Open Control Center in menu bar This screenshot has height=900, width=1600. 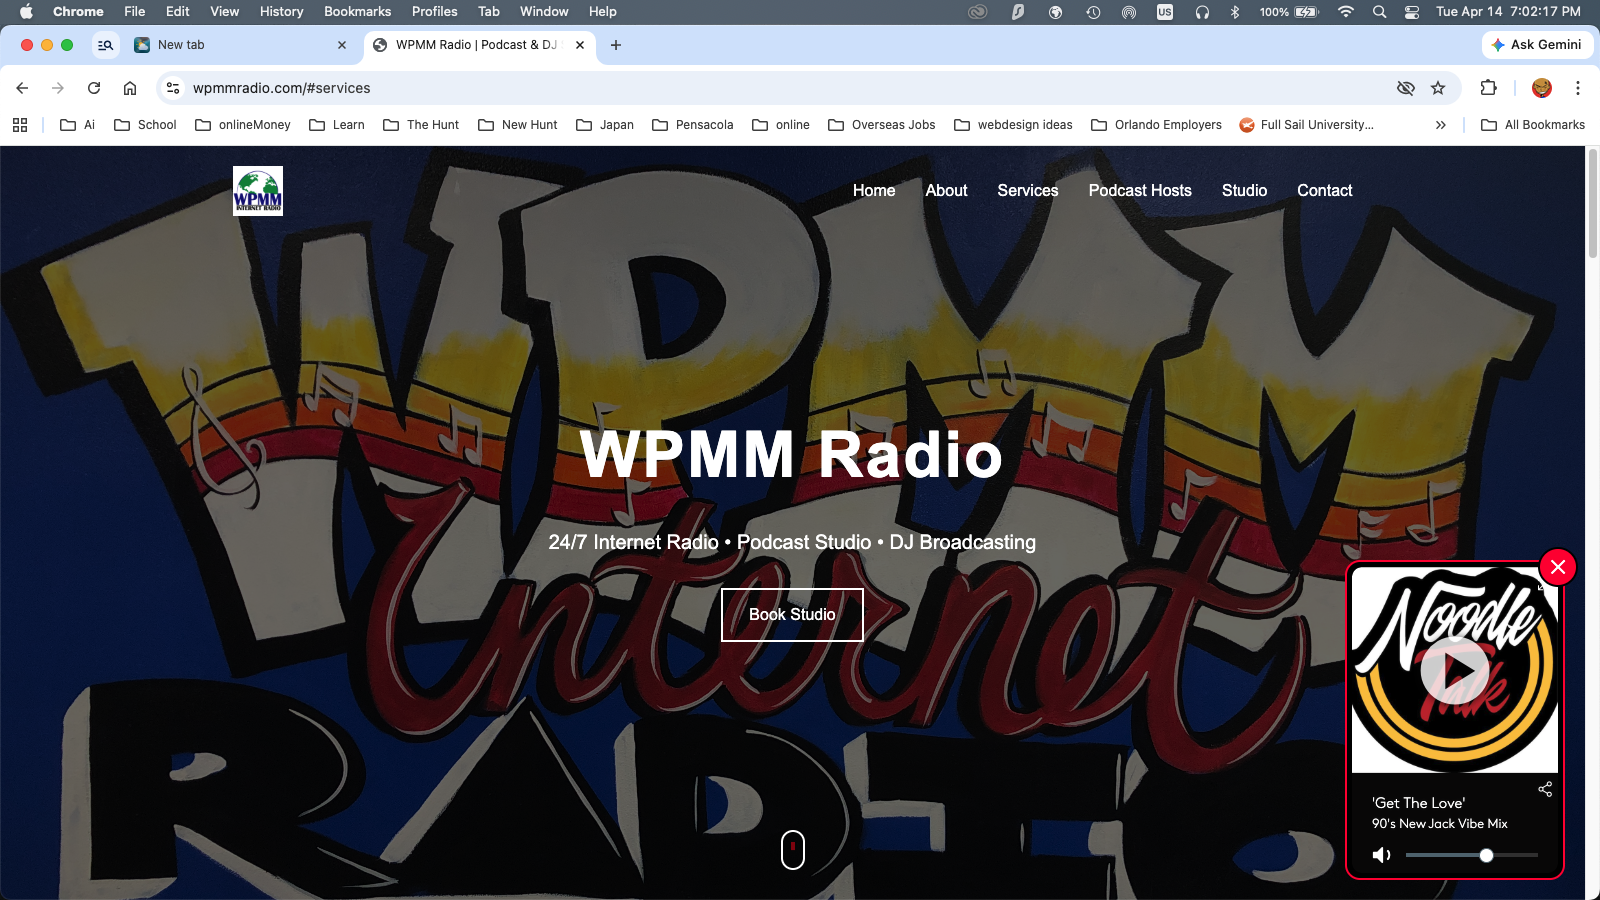coord(1412,12)
